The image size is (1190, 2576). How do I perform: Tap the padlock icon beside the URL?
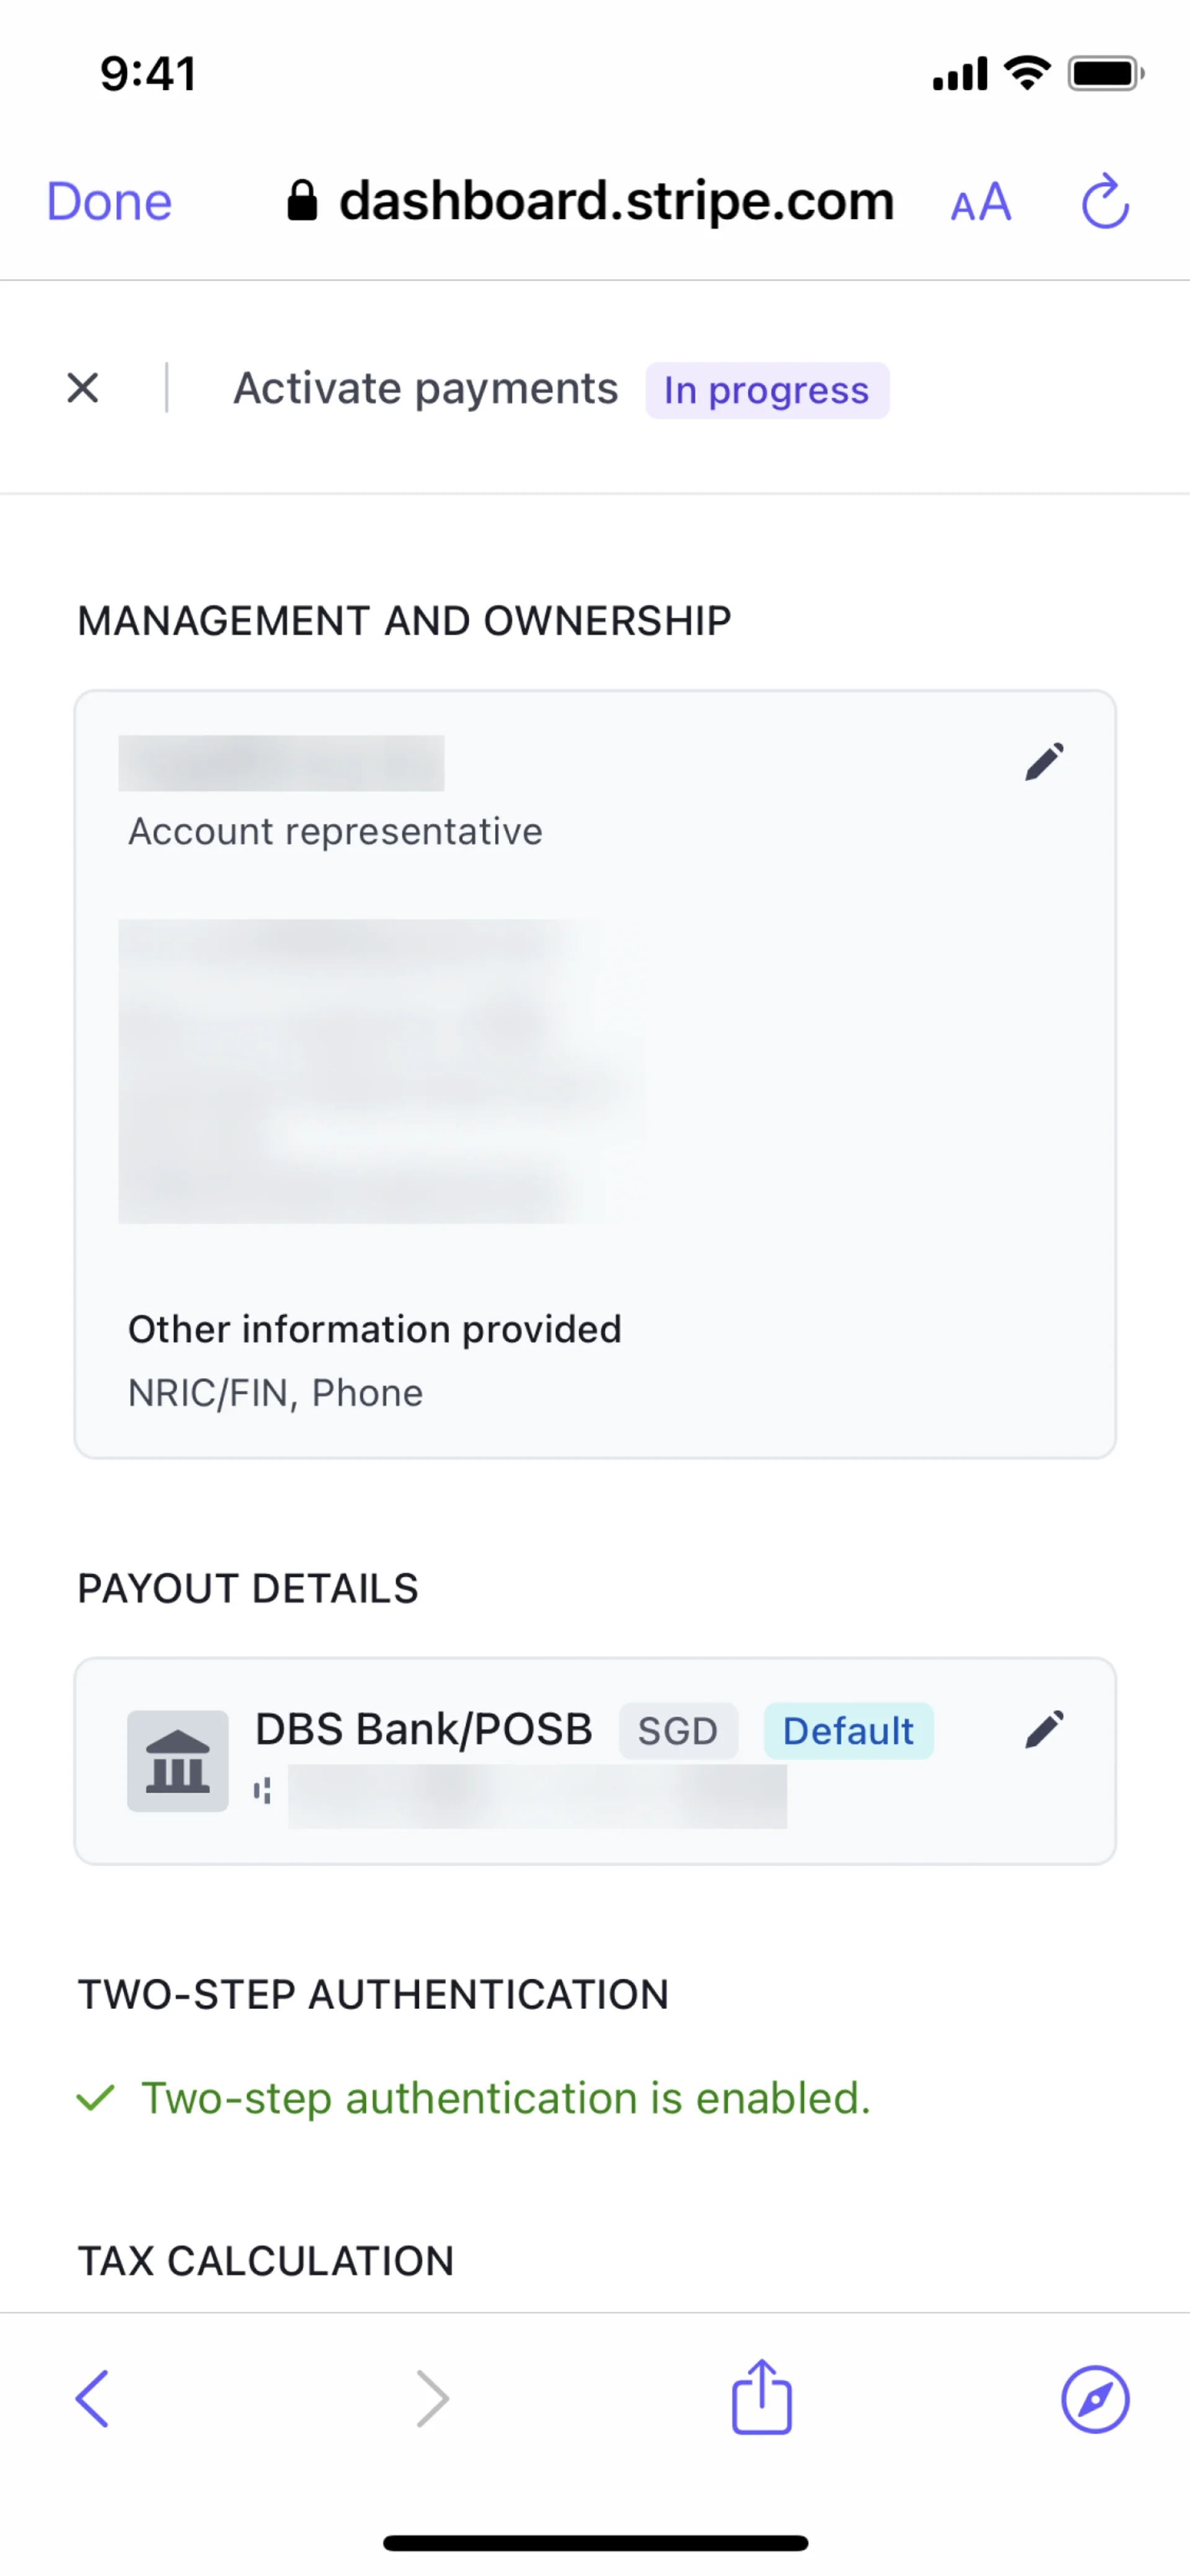[302, 201]
